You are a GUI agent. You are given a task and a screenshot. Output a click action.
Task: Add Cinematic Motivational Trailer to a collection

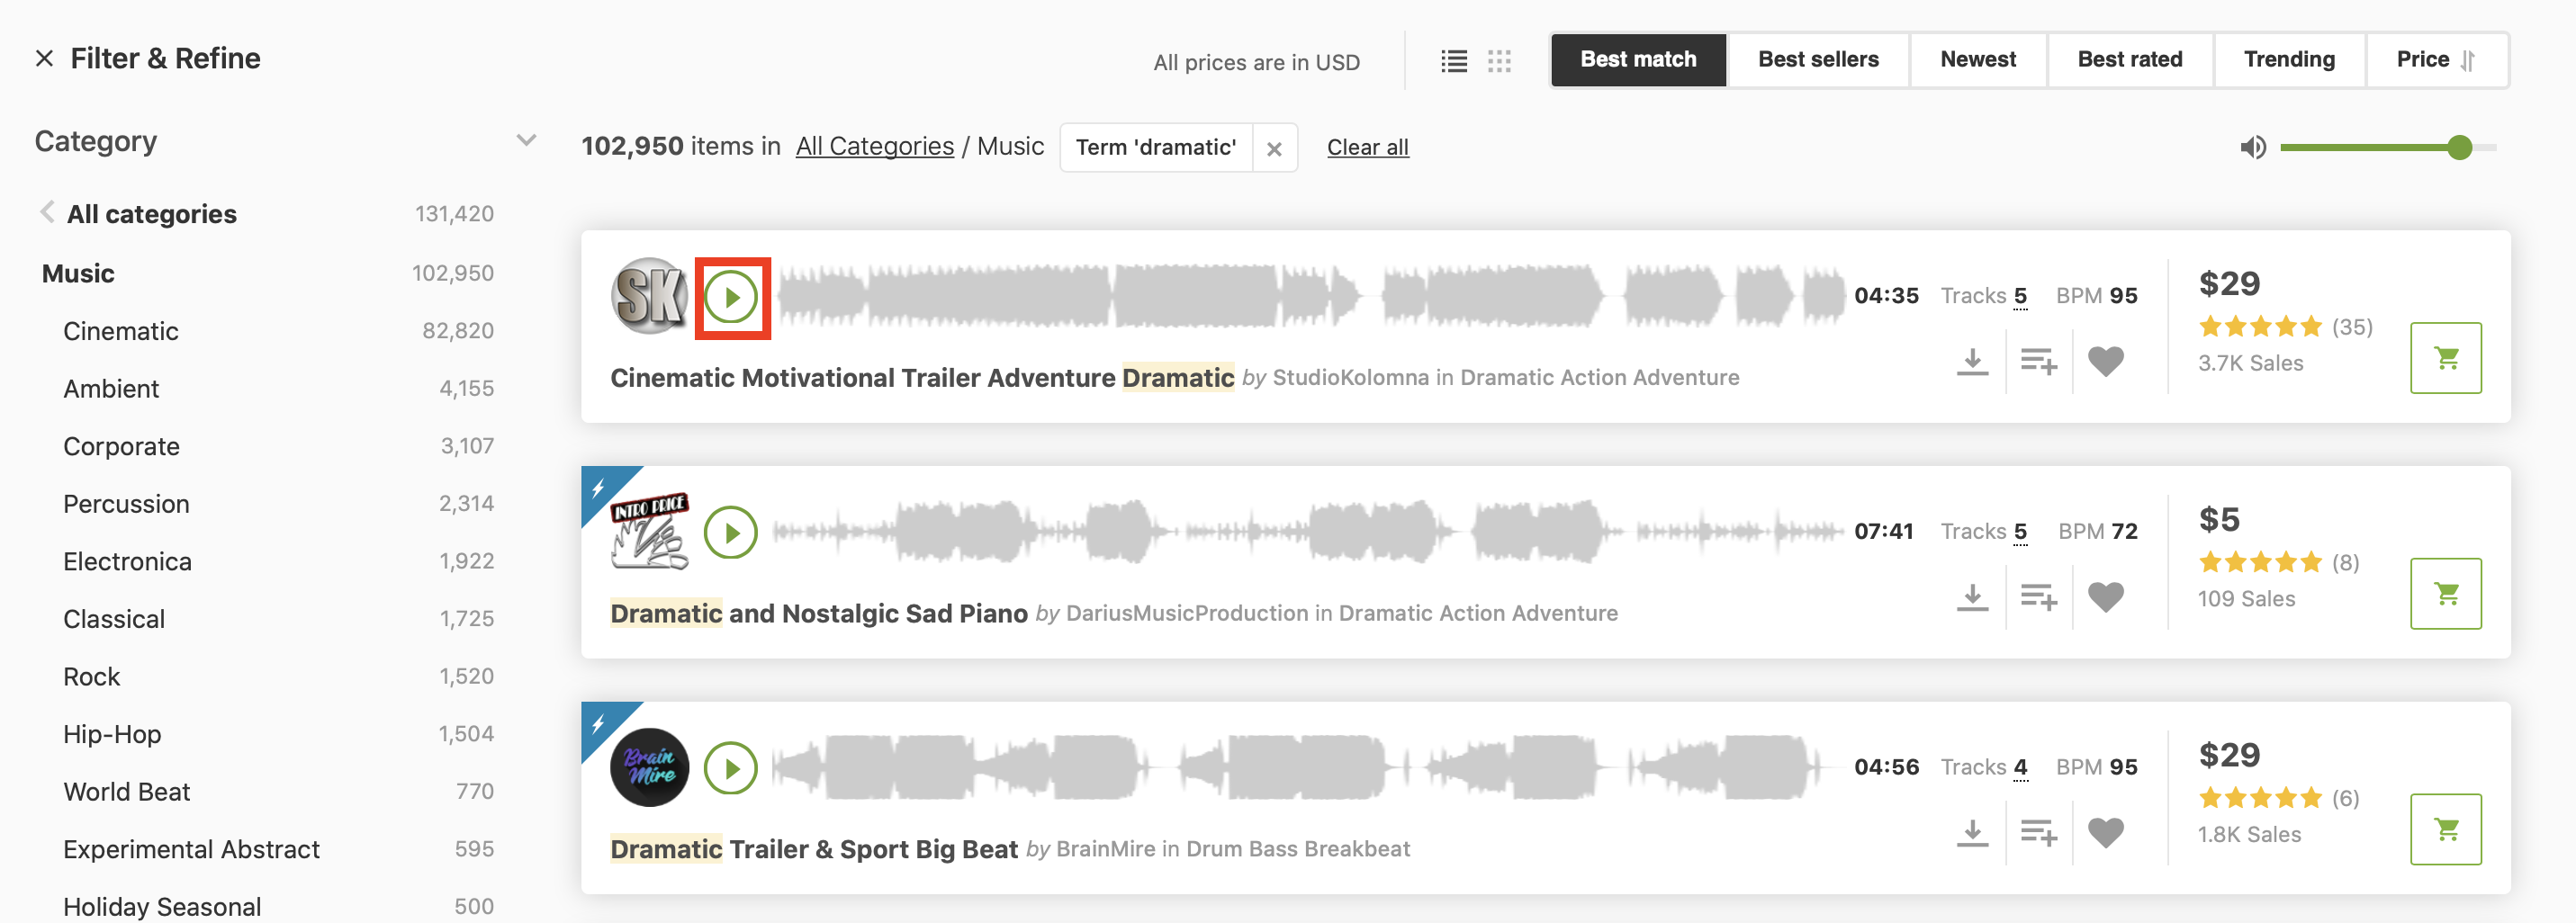2038,361
